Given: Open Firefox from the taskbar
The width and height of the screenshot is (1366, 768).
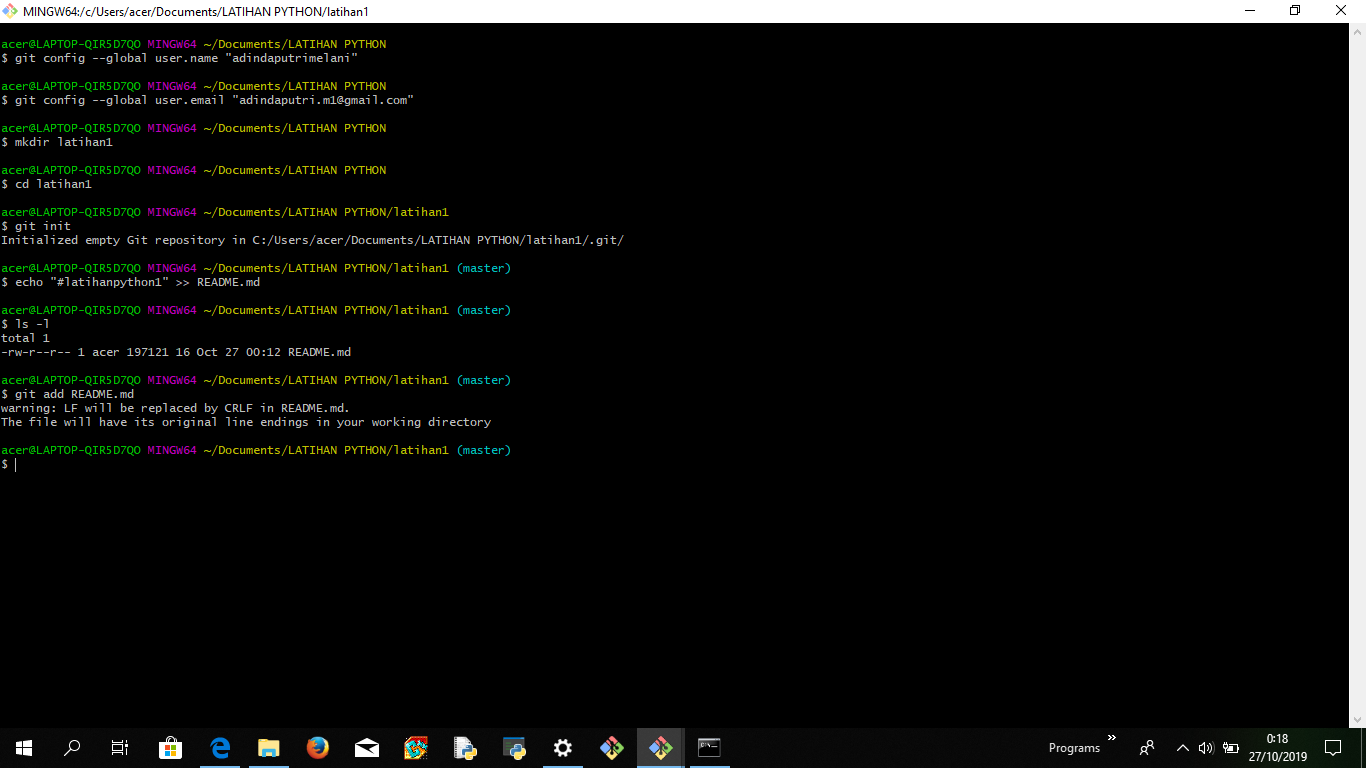Looking at the screenshot, I should click(x=317, y=747).
